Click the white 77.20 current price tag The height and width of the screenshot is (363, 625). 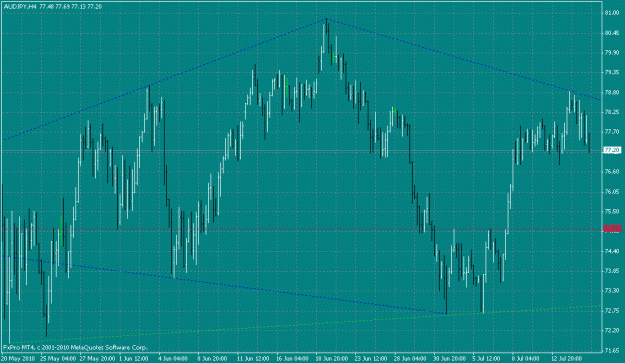[x=612, y=150]
